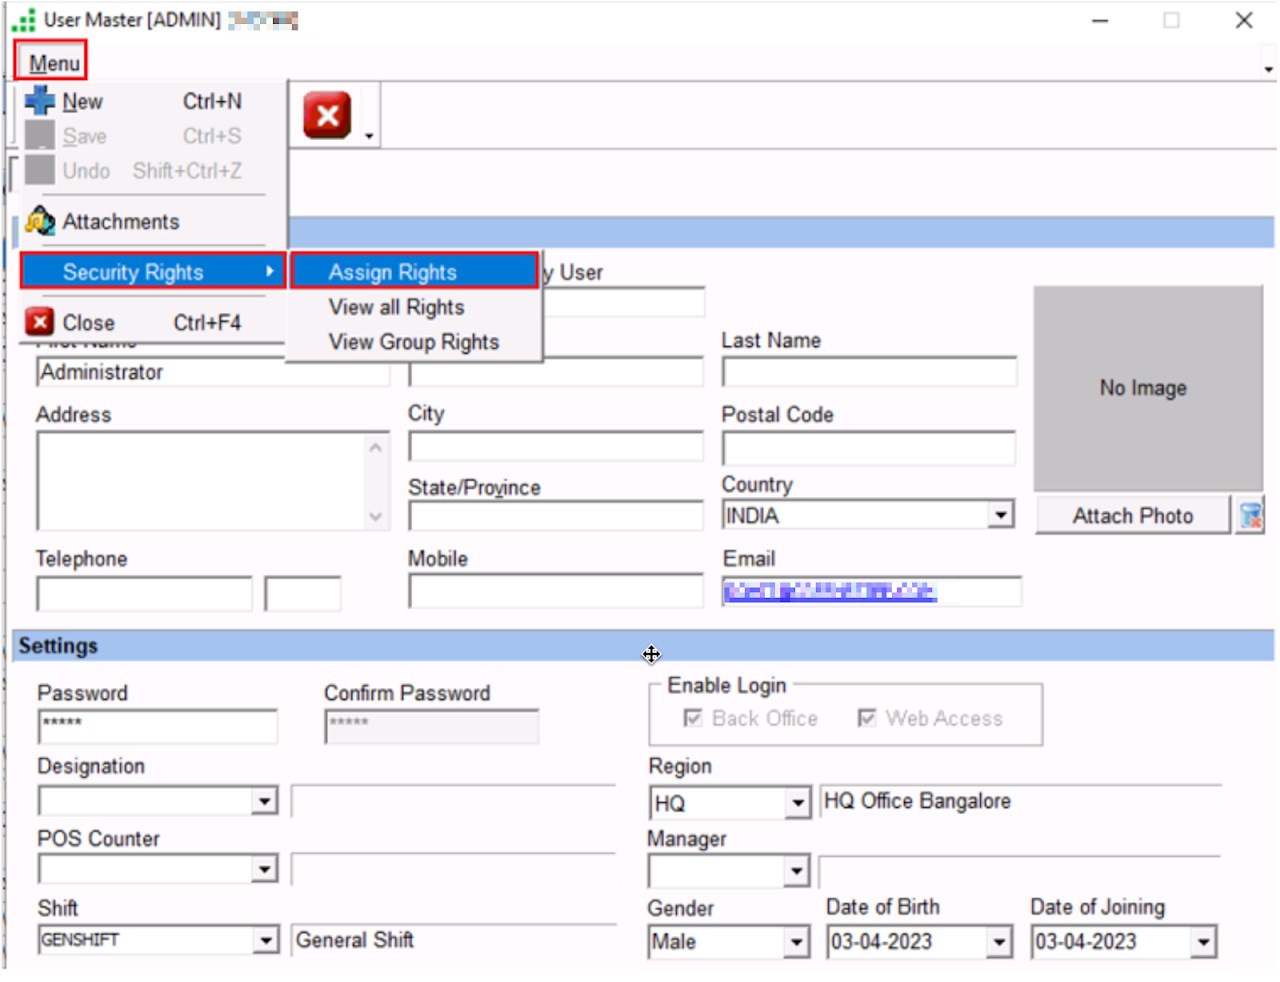Open the Region HQ dropdown
The image size is (1280, 982).
(797, 803)
